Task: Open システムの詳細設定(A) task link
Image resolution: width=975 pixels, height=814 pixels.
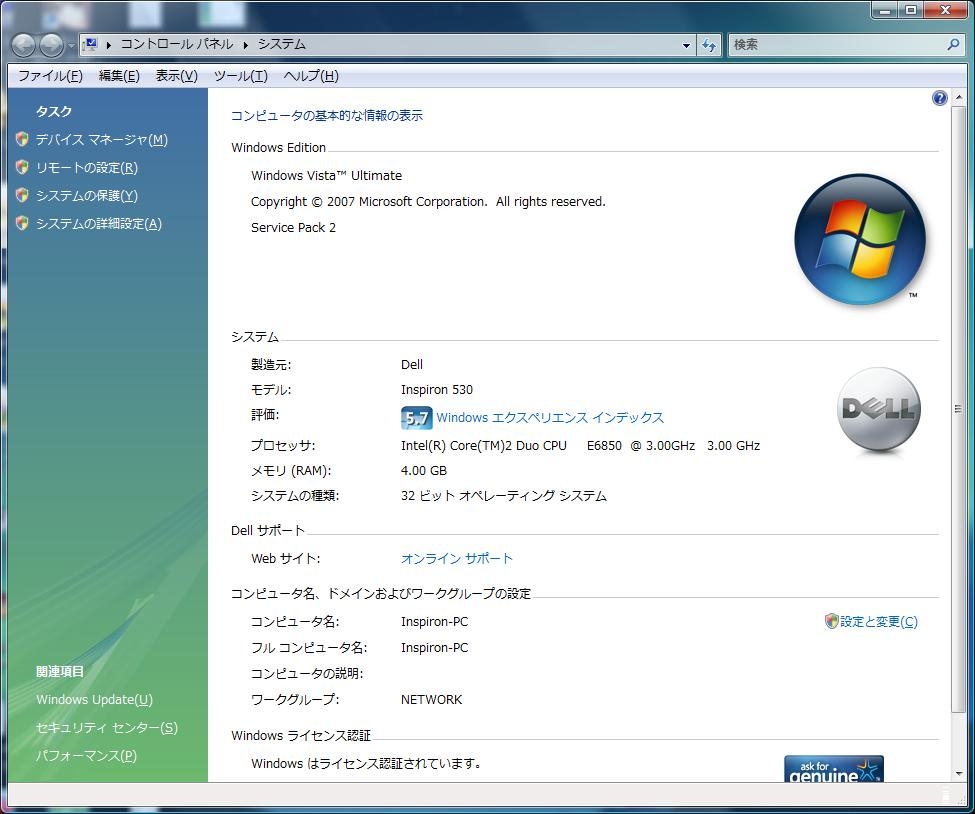Action: tap(99, 224)
